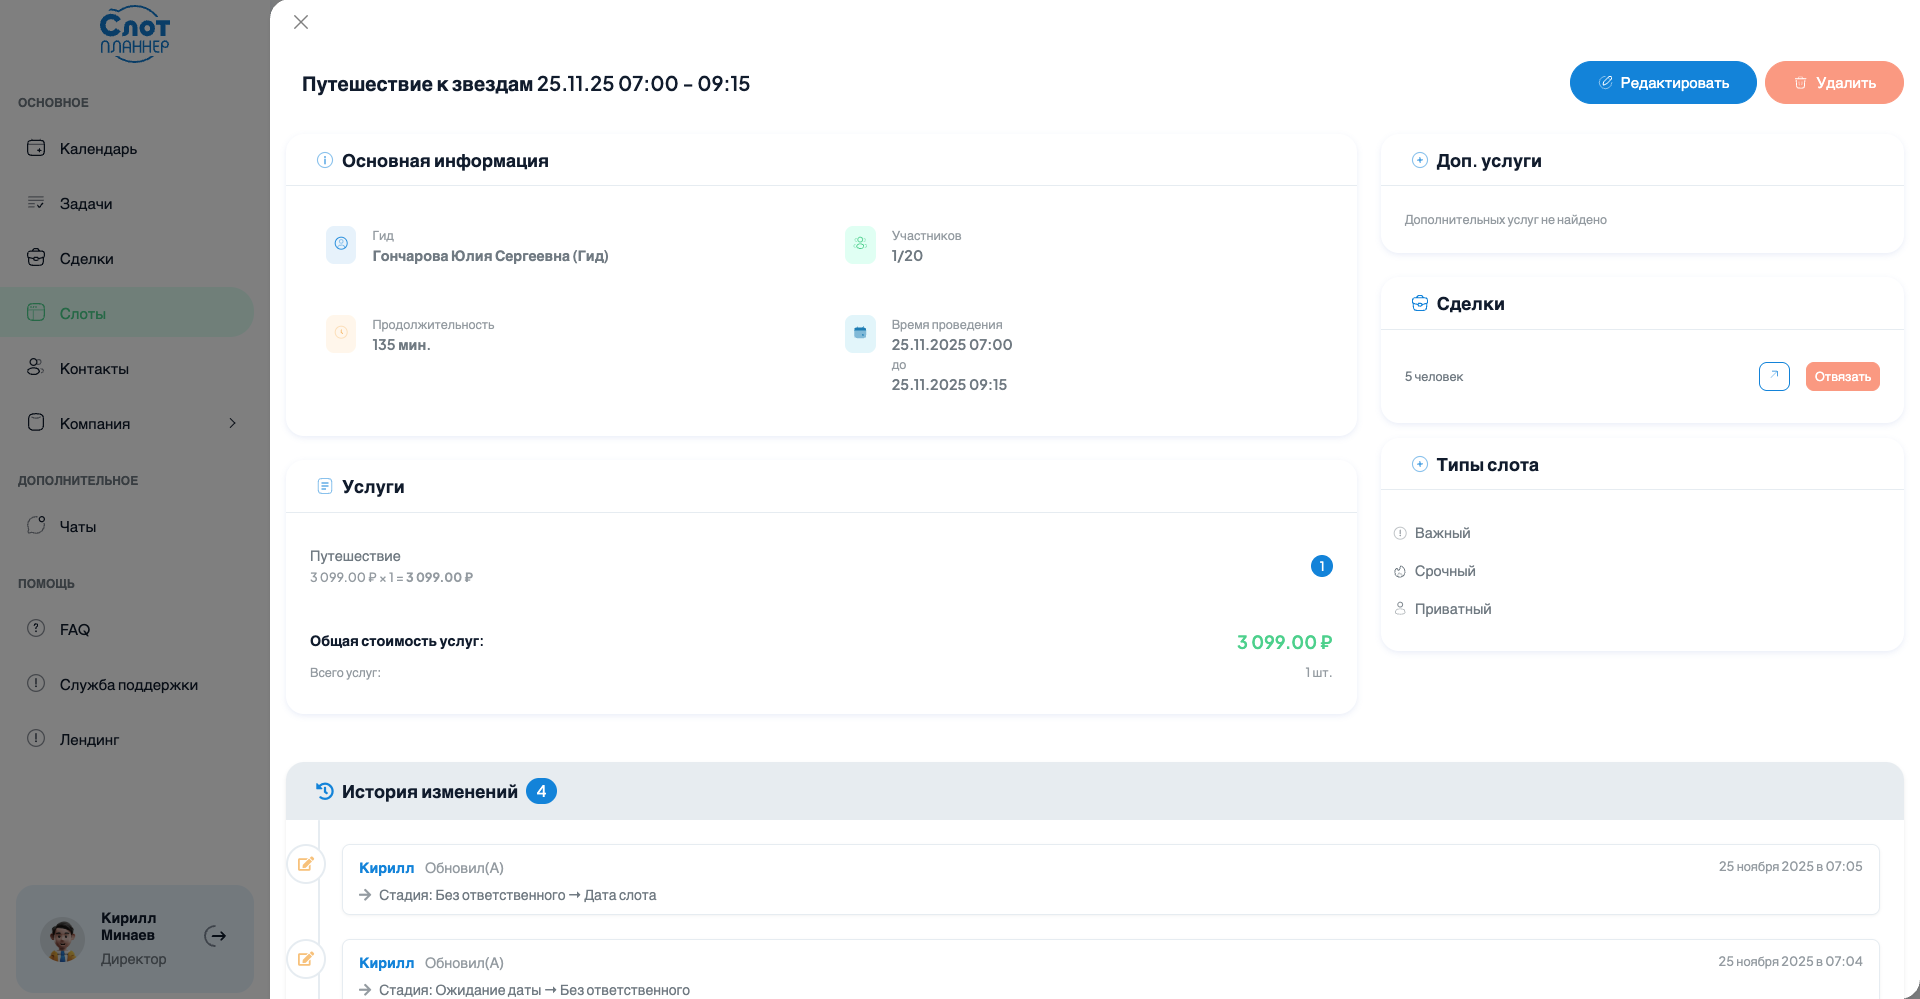Expand the Компания submenu chevron

tap(232, 423)
